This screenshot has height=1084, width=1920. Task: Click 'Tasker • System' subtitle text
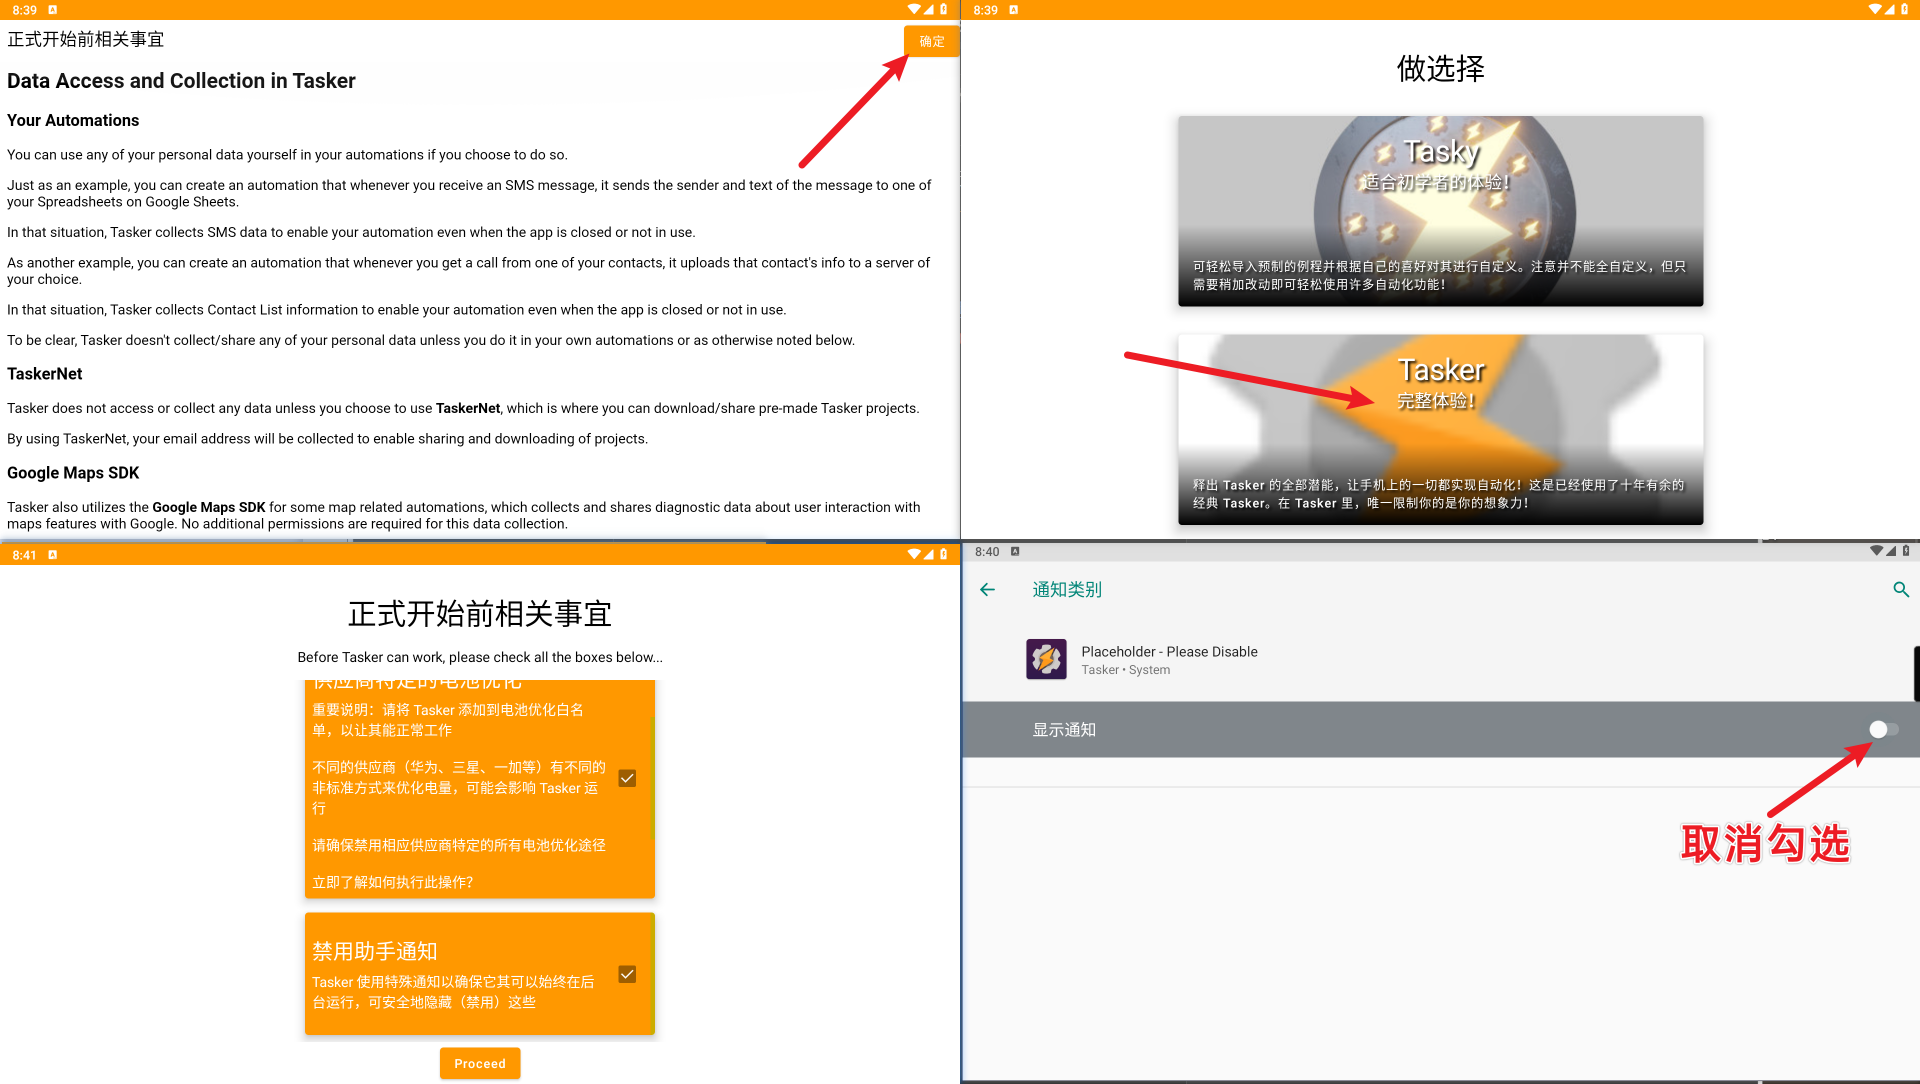(1125, 670)
